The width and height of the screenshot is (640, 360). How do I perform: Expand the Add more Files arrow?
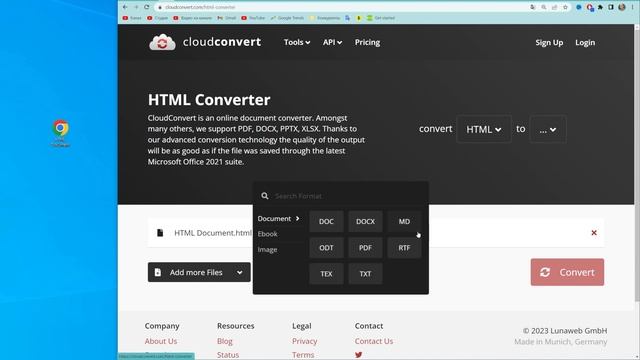click(240, 272)
